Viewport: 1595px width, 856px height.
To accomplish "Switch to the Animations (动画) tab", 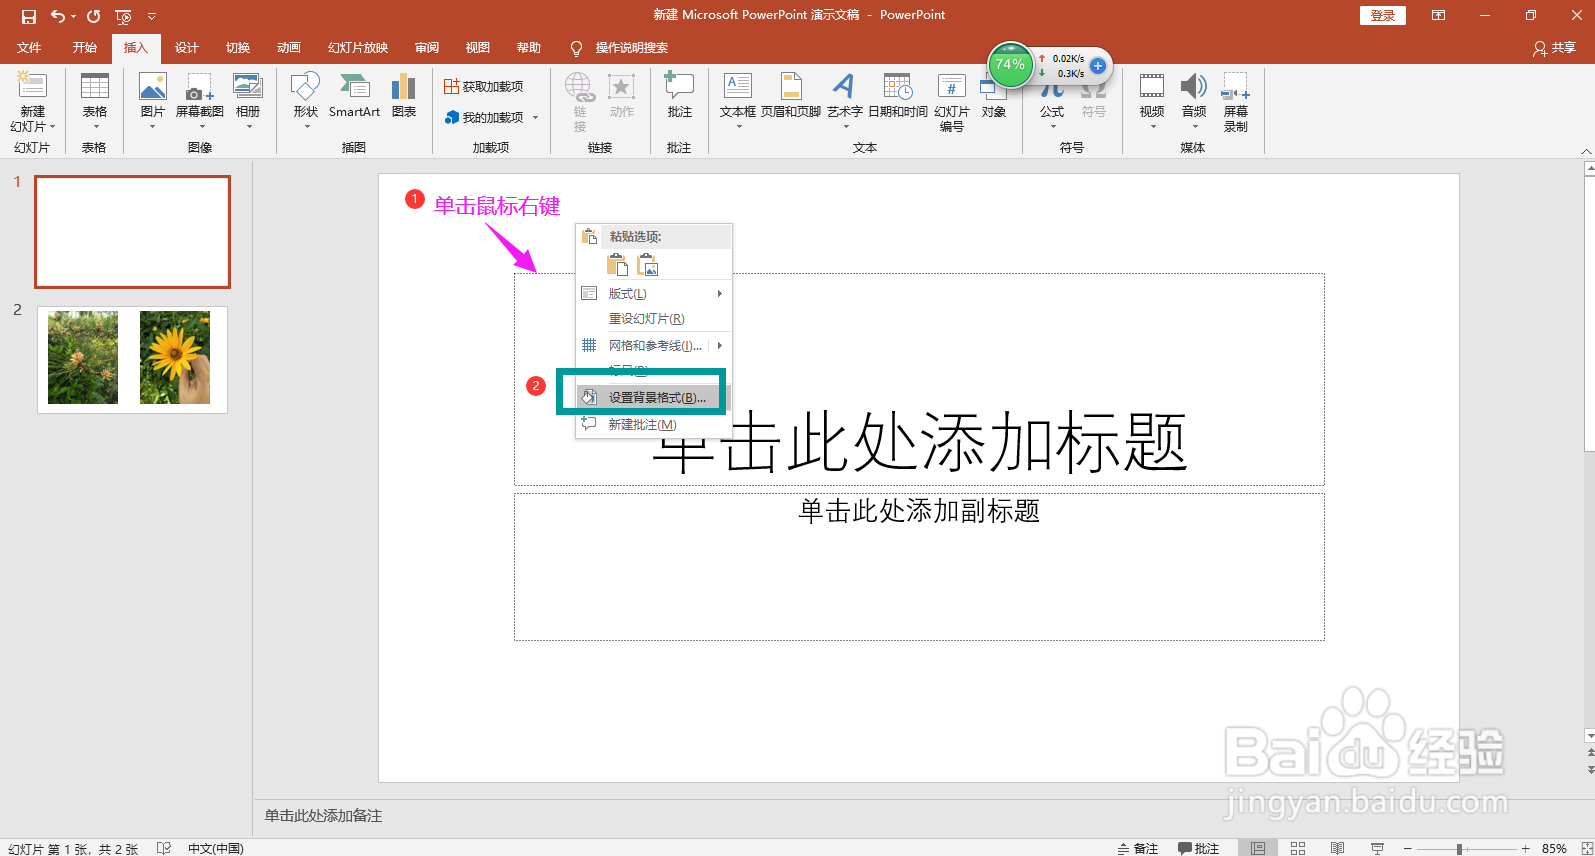I will 288,48.
